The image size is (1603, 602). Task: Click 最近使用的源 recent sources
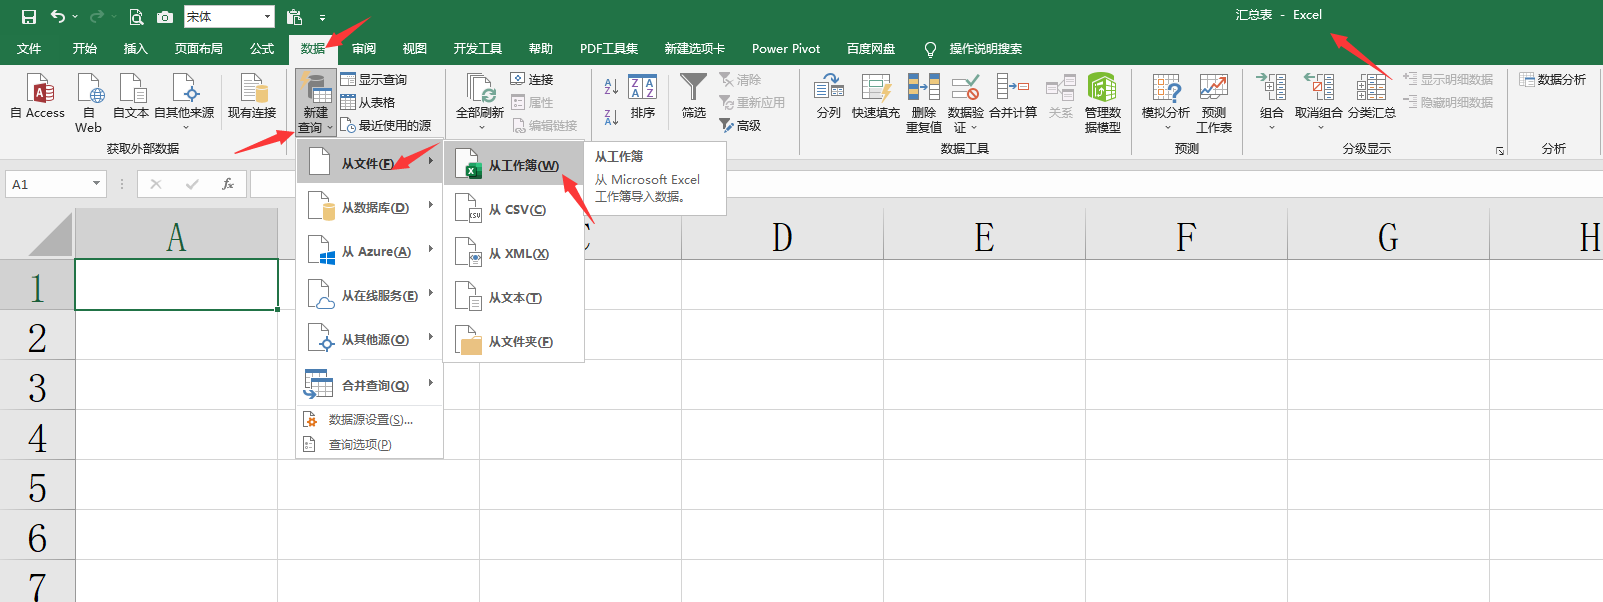coord(386,125)
